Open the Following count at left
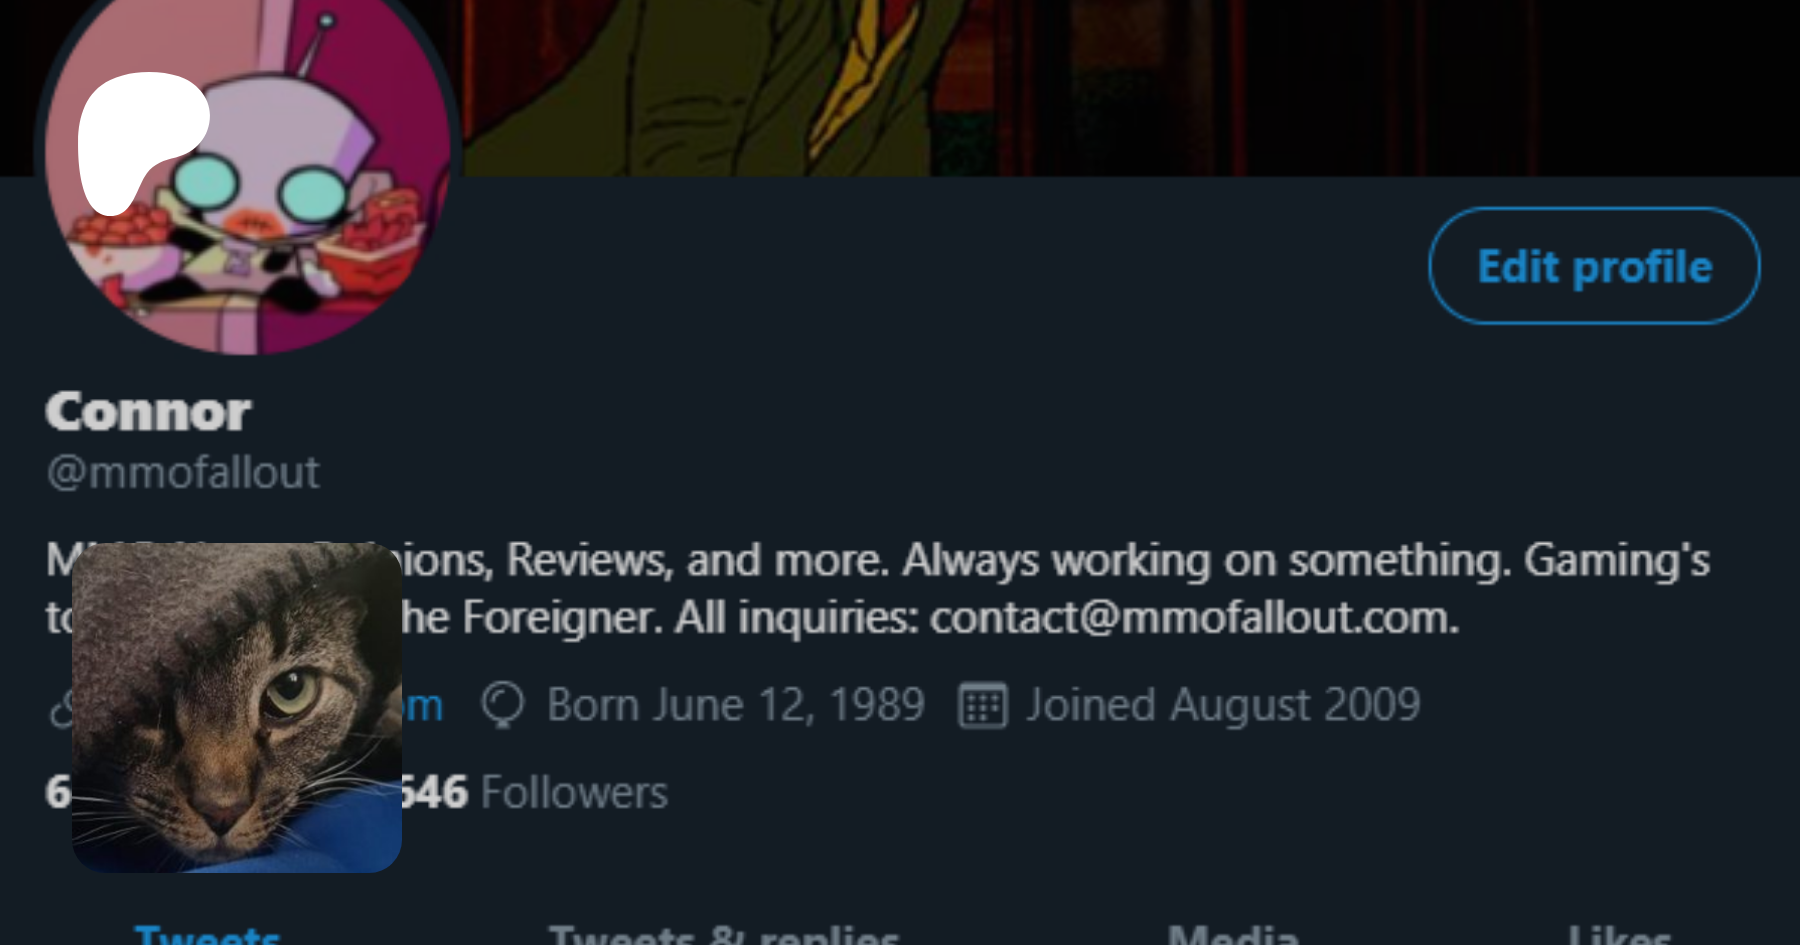1800x945 pixels. click(58, 792)
